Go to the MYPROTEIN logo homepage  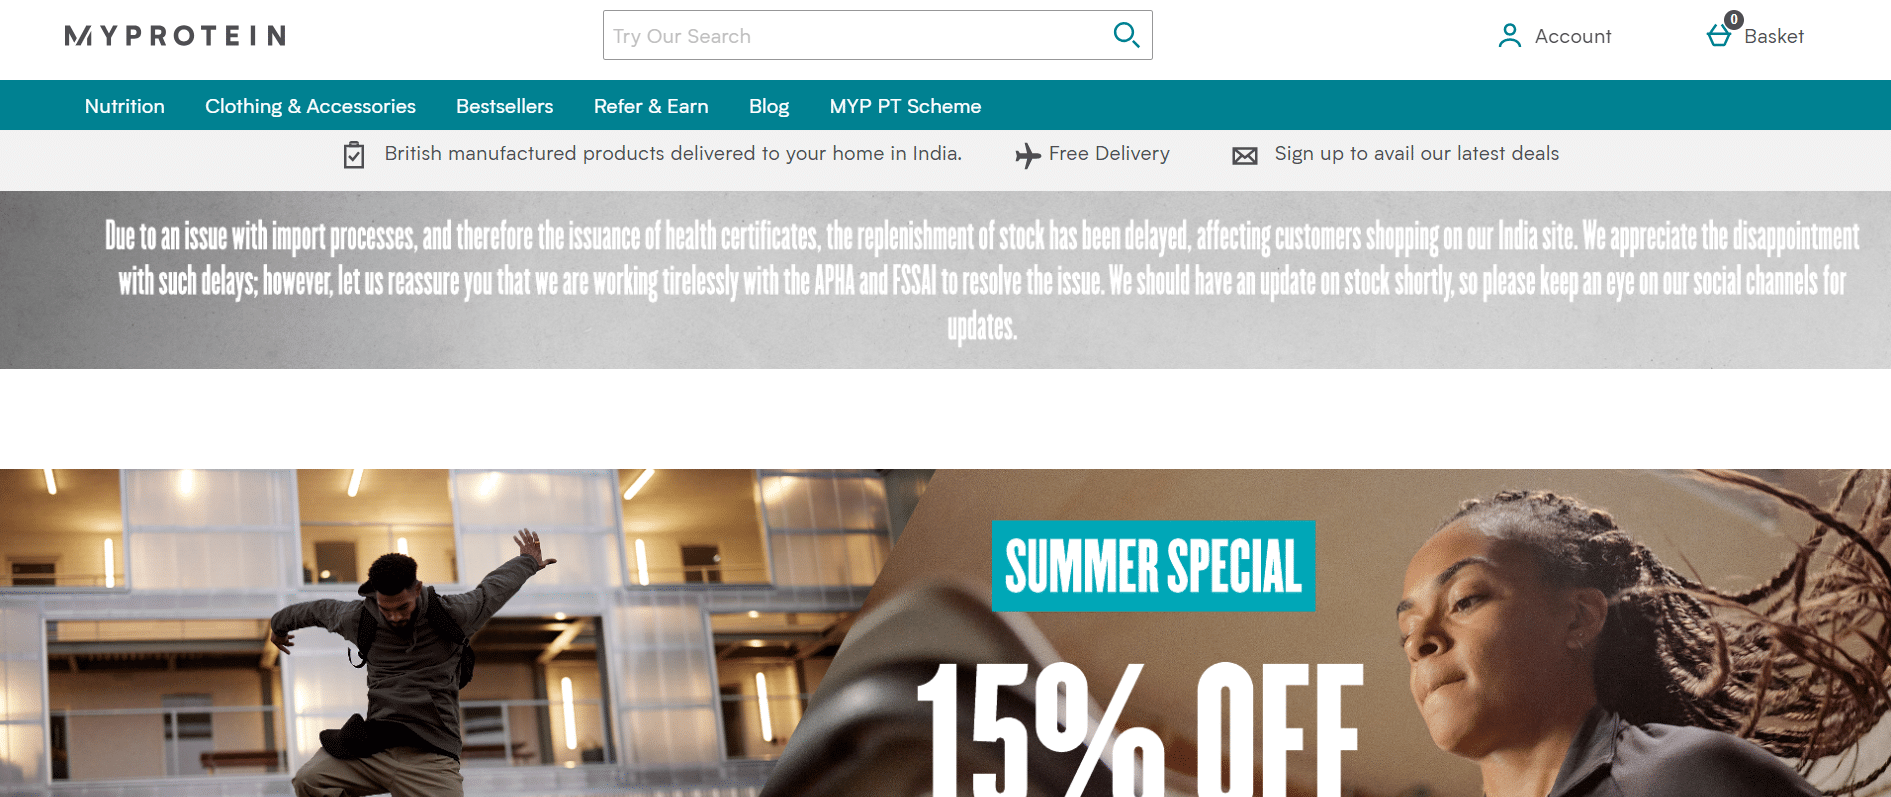point(175,36)
